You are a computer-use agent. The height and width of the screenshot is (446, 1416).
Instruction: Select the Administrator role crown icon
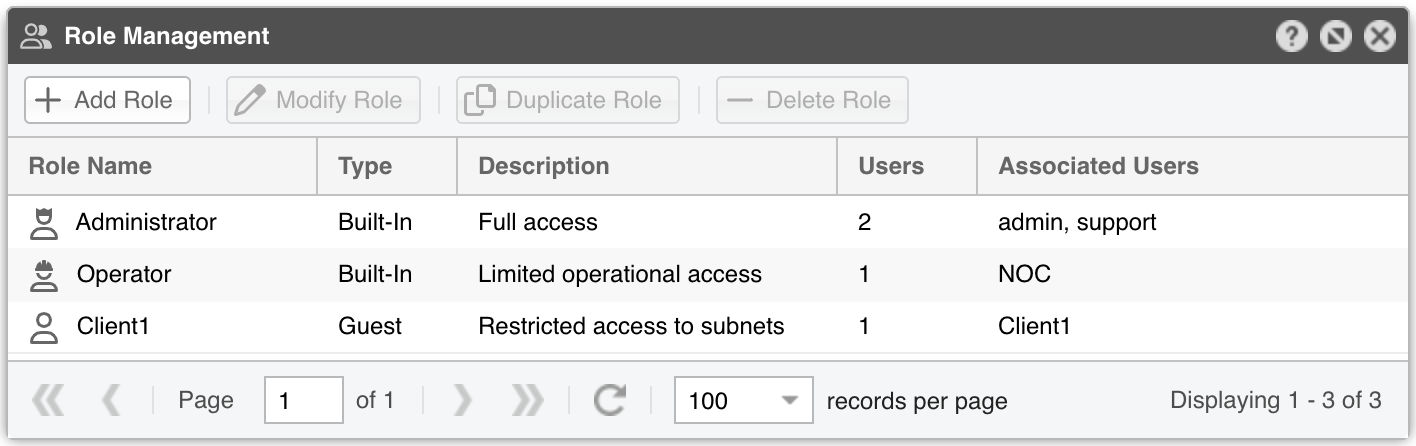click(x=43, y=222)
